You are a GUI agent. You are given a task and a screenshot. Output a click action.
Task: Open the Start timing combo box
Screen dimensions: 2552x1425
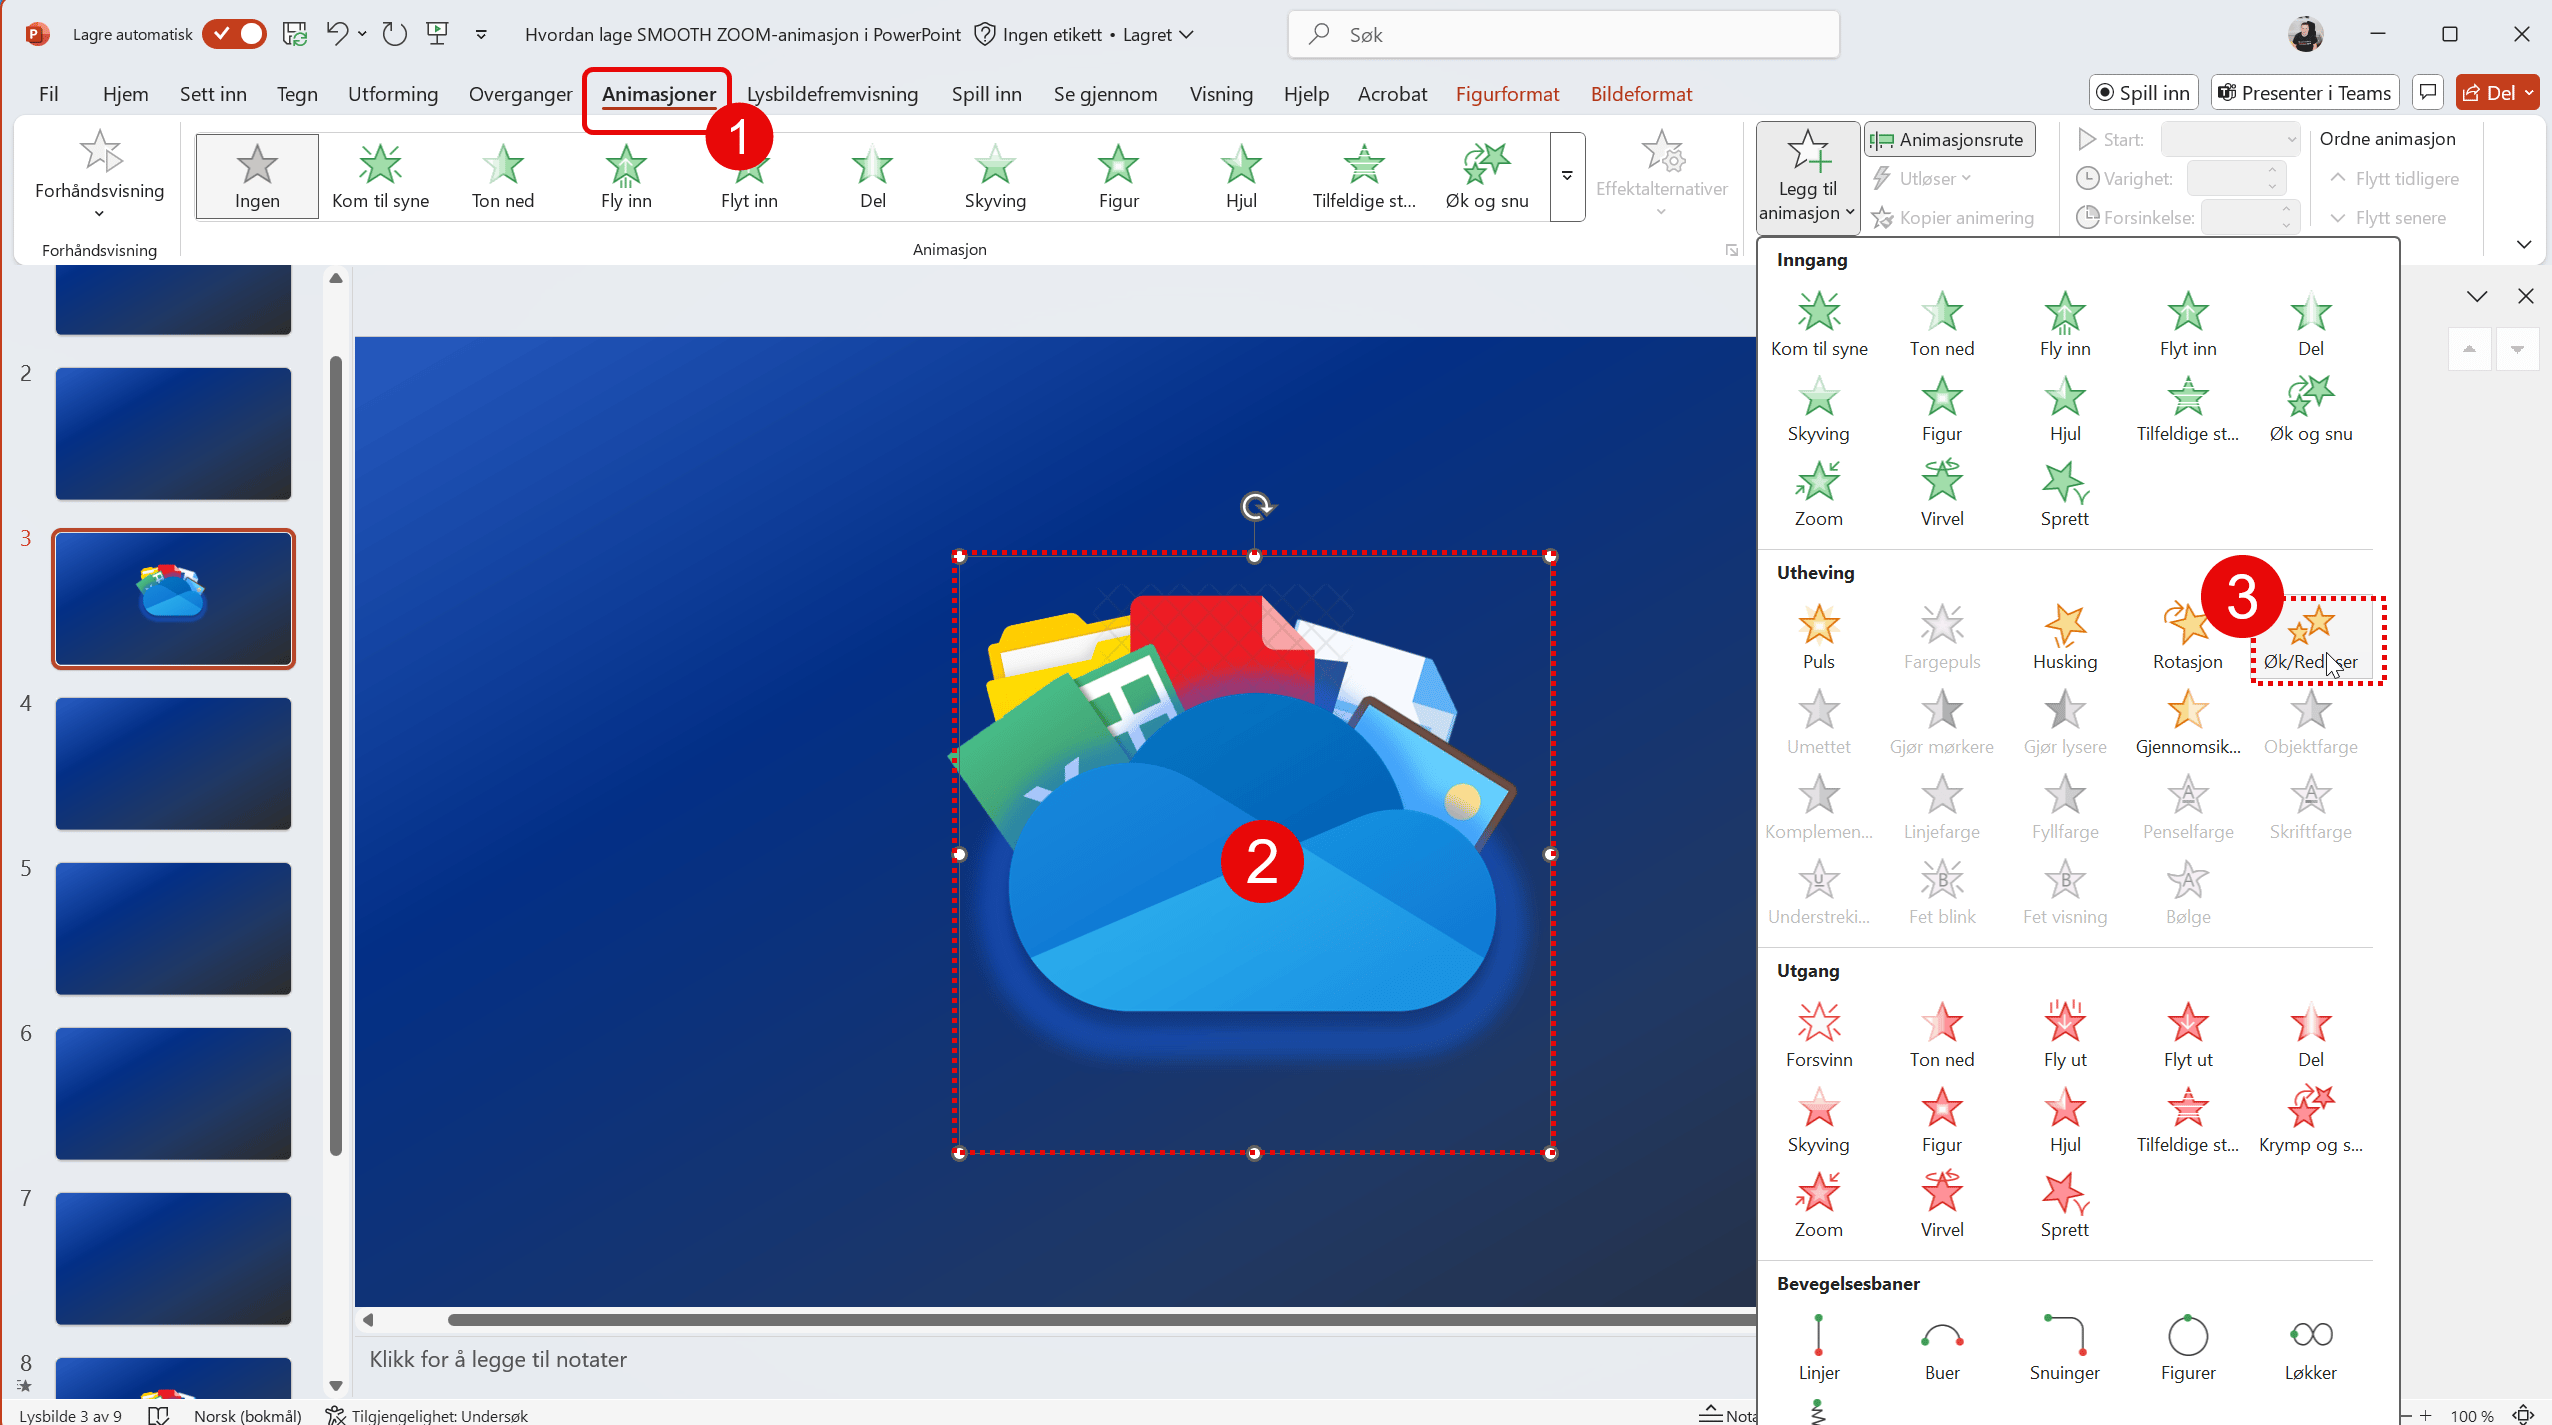tap(2230, 139)
